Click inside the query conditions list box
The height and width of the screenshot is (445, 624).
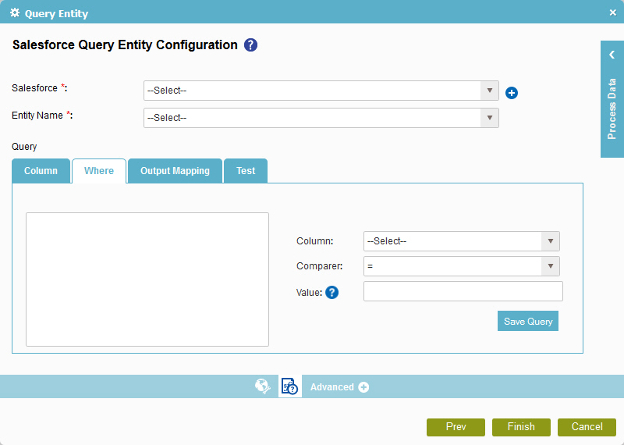[147, 279]
